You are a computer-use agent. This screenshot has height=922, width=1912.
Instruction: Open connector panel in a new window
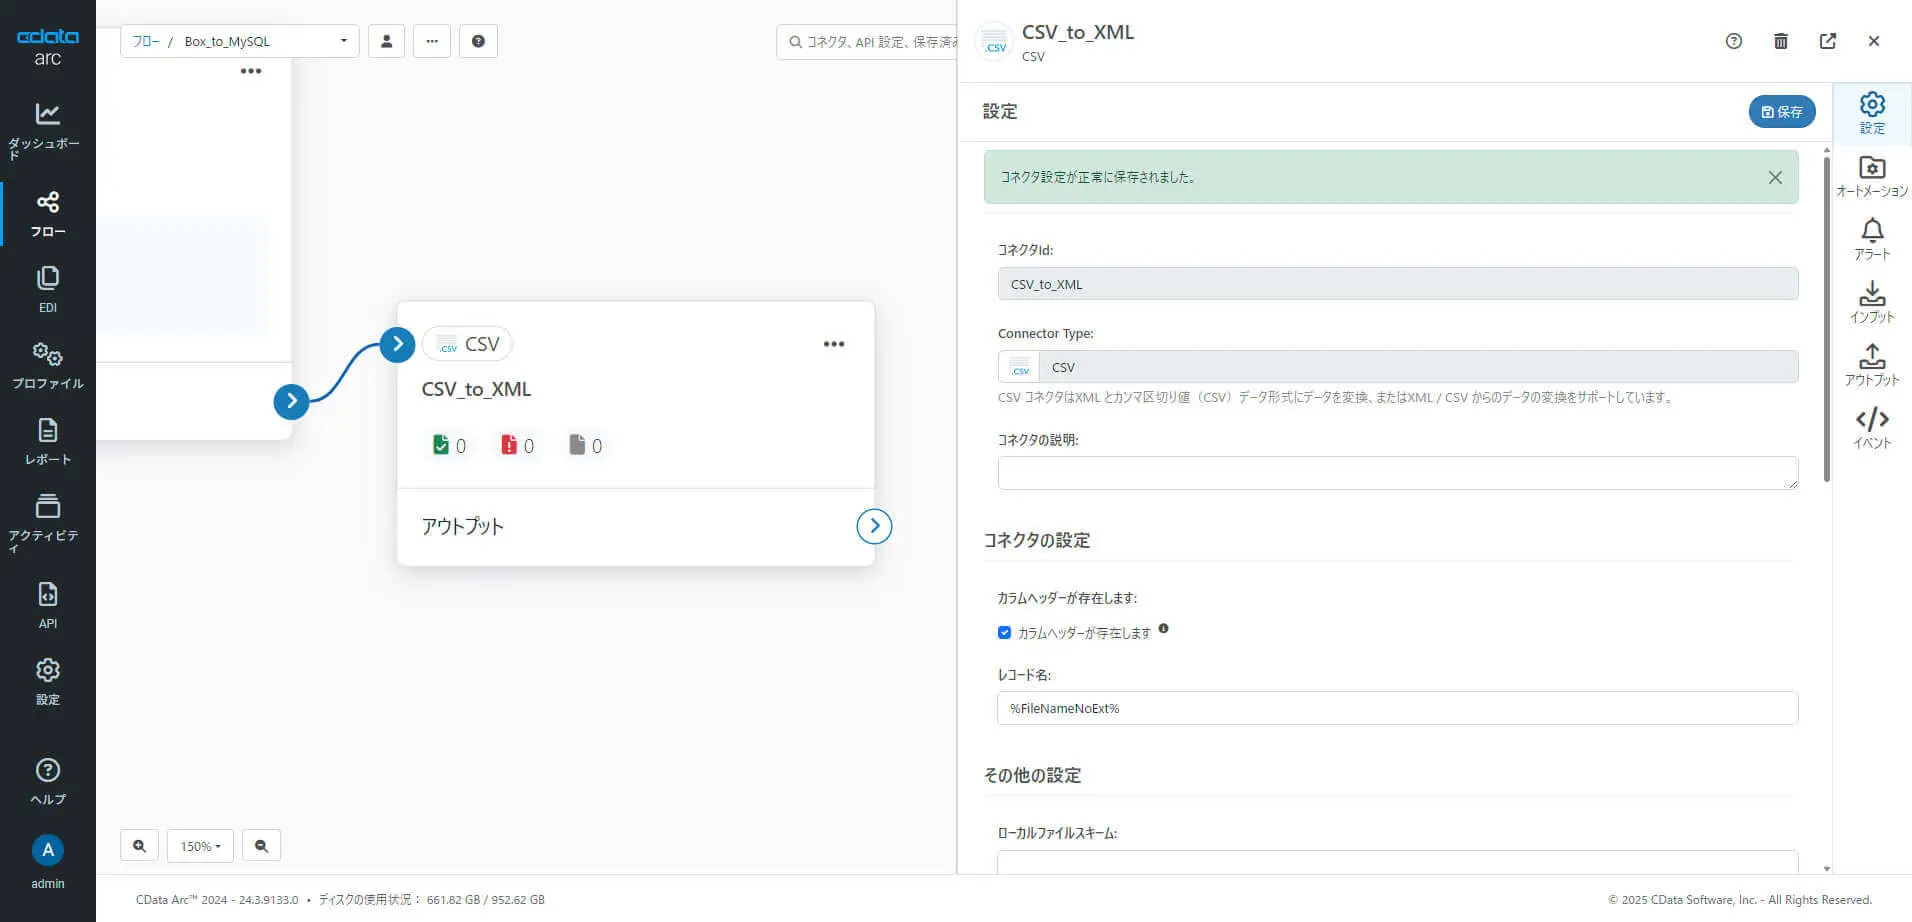(x=1828, y=41)
